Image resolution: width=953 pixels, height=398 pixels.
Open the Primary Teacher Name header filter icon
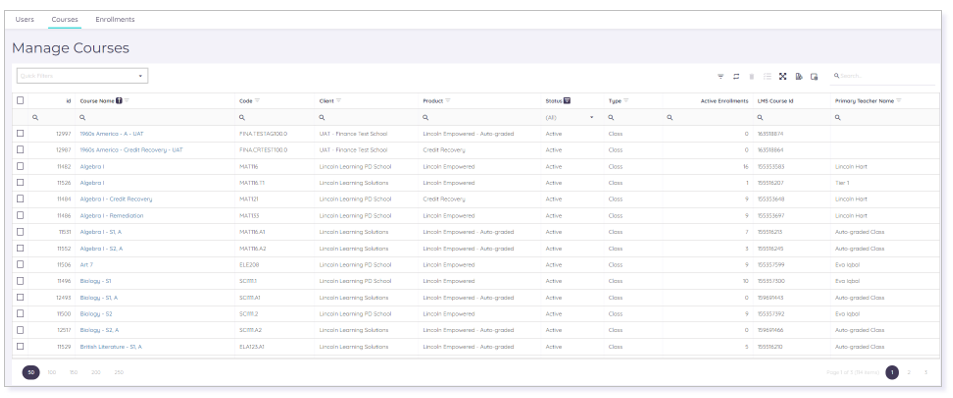pos(899,101)
